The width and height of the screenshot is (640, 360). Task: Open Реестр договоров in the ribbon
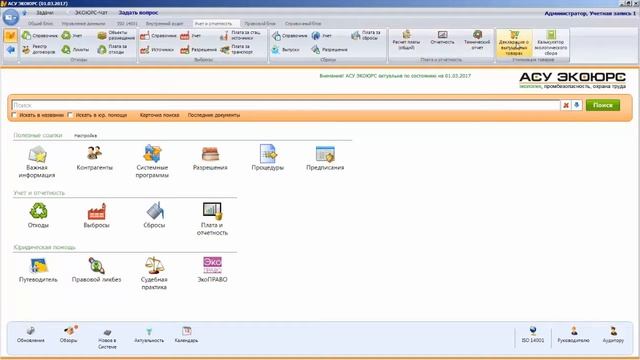[x=39, y=50]
